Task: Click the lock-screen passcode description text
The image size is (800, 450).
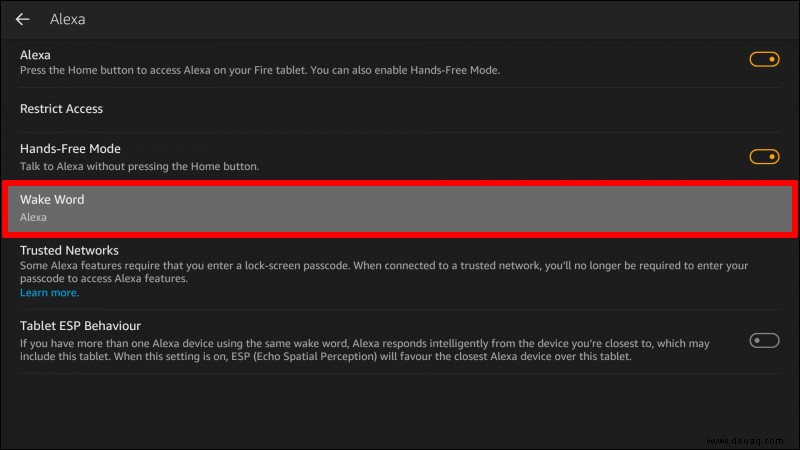Action: (x=384, y=272)
